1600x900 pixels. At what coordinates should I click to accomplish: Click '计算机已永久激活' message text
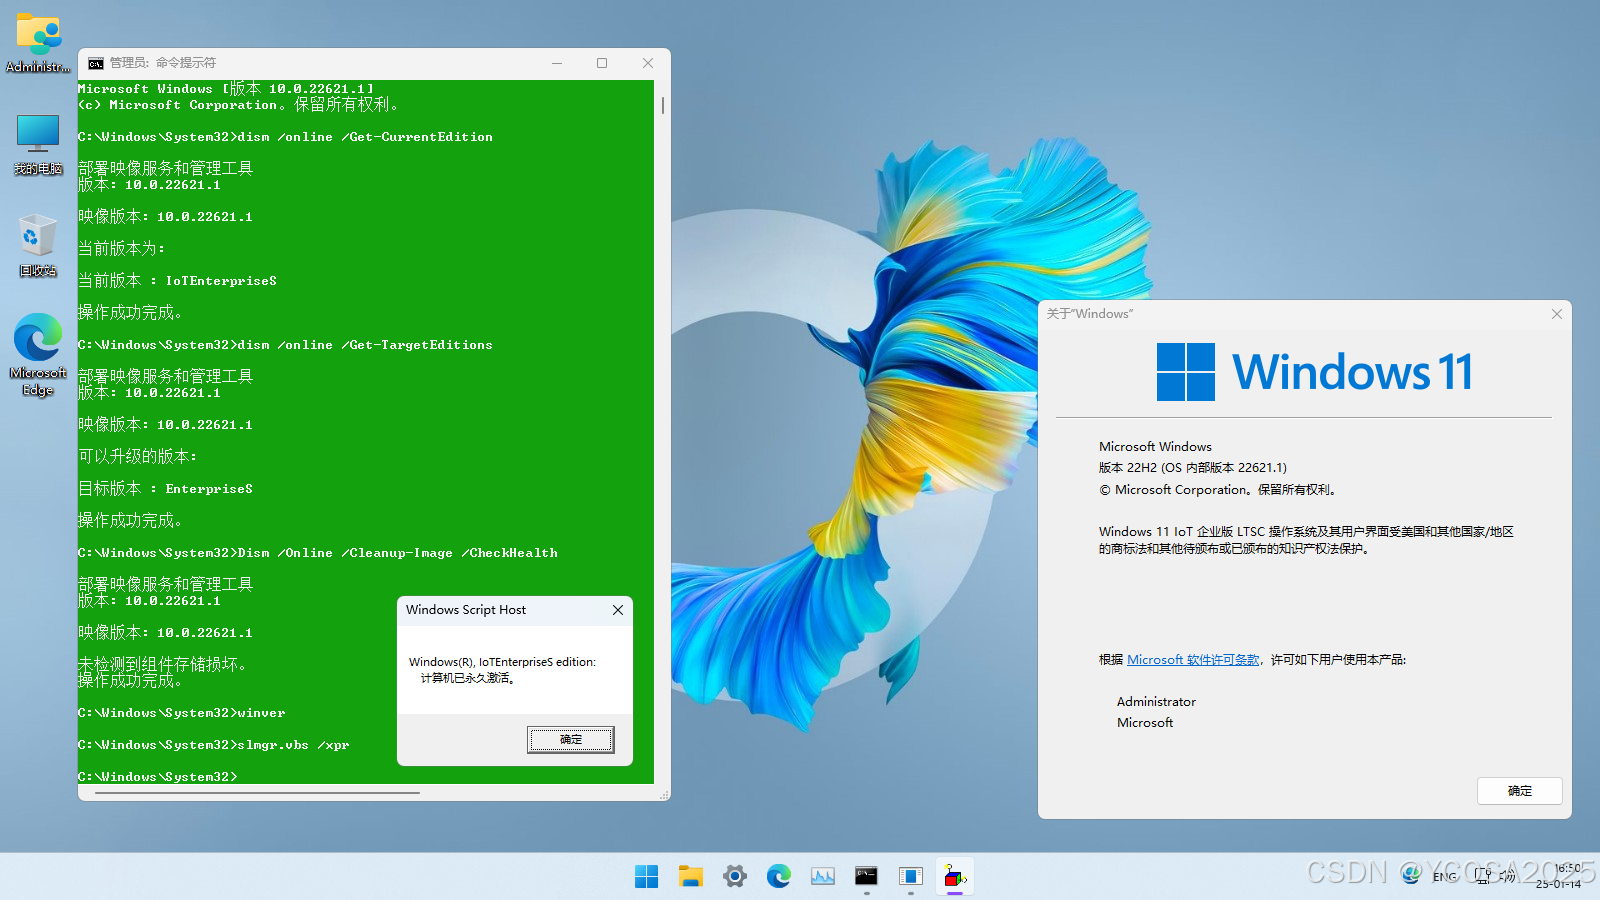click(467, 678)
